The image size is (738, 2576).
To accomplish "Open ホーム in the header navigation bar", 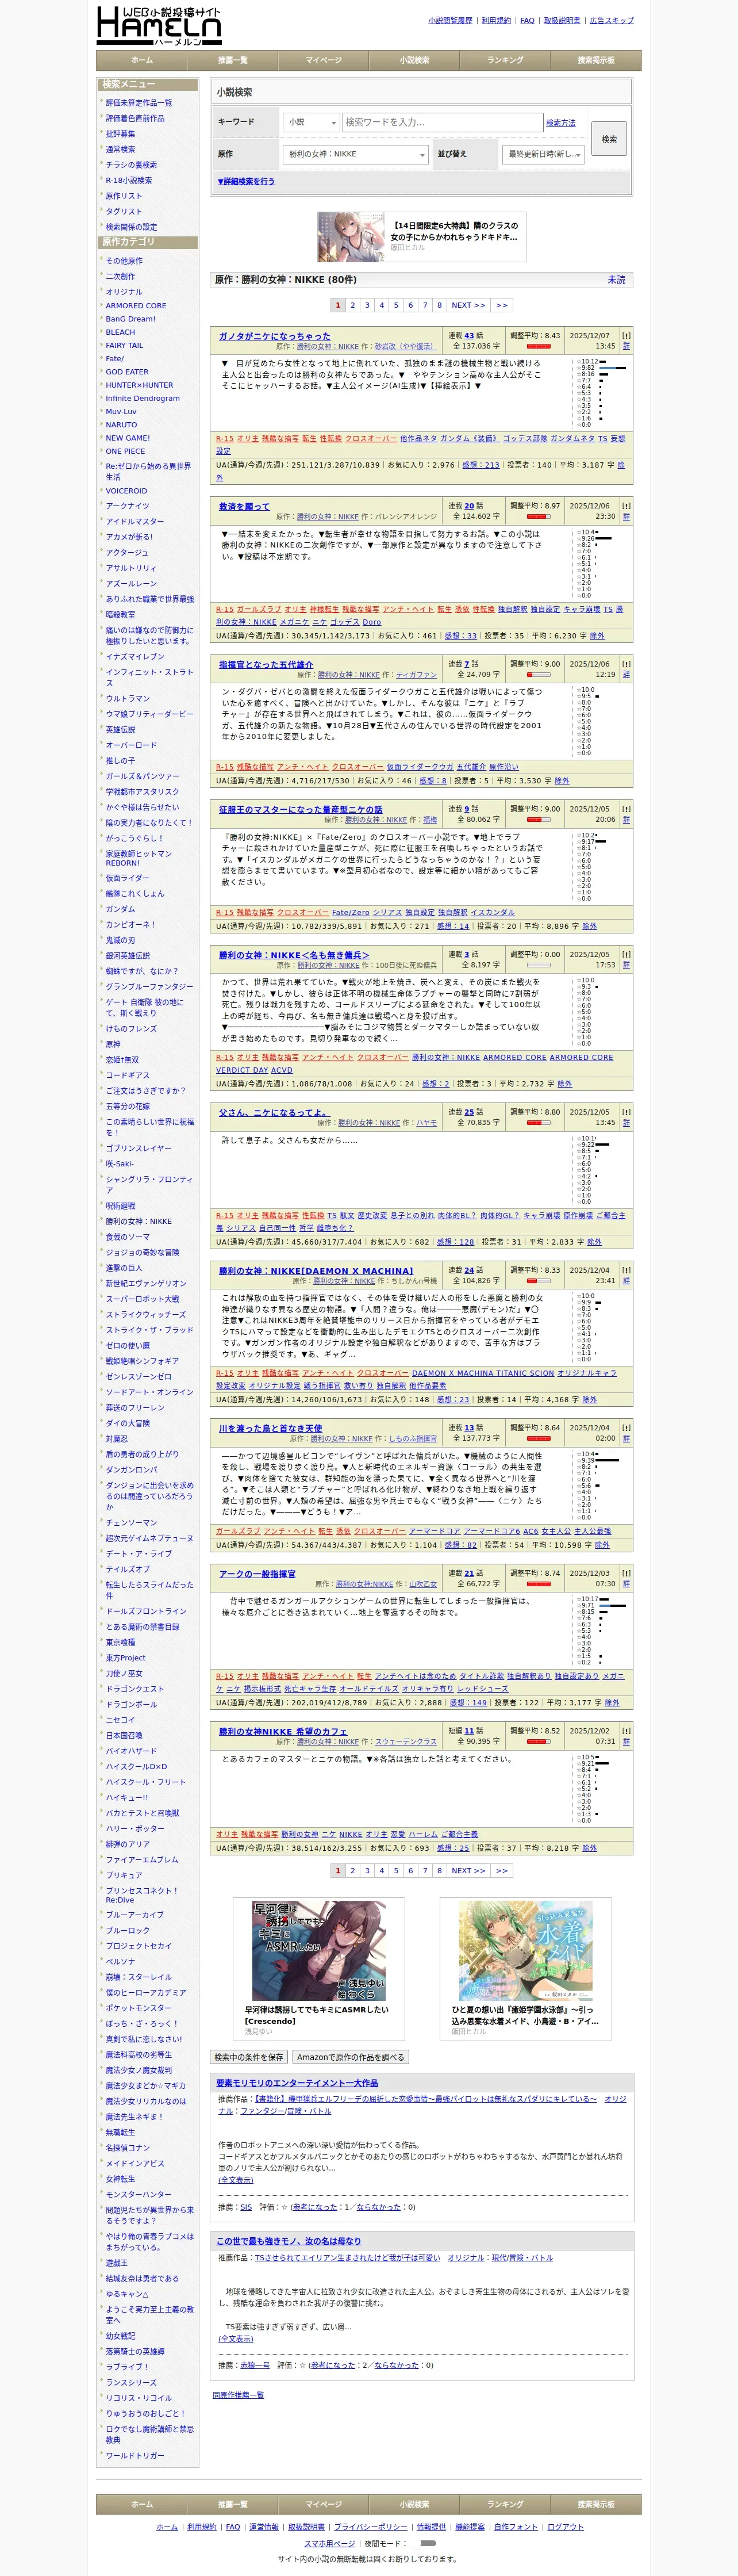I will [x=142, y=60].
